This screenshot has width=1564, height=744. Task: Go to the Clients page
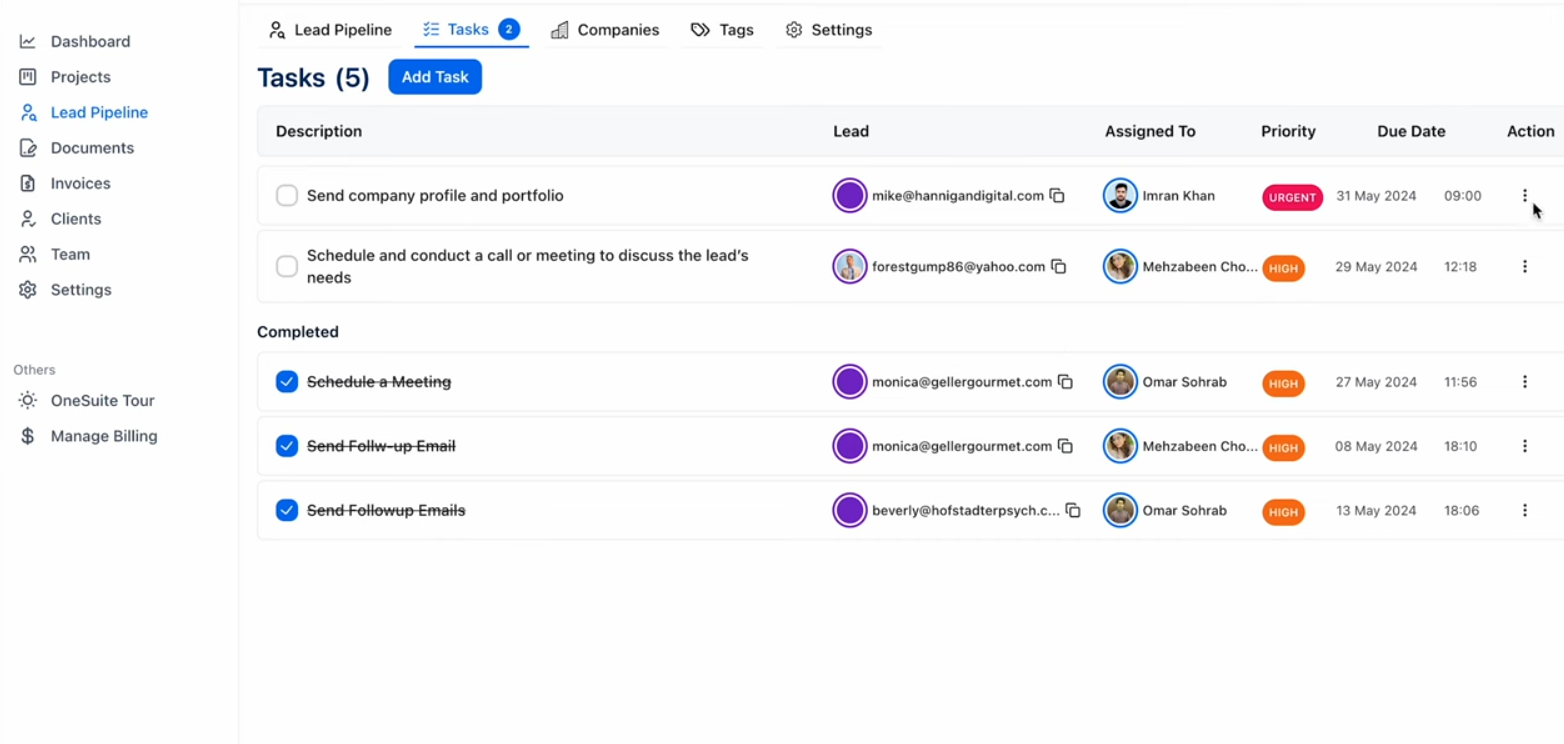coord(76,218)
